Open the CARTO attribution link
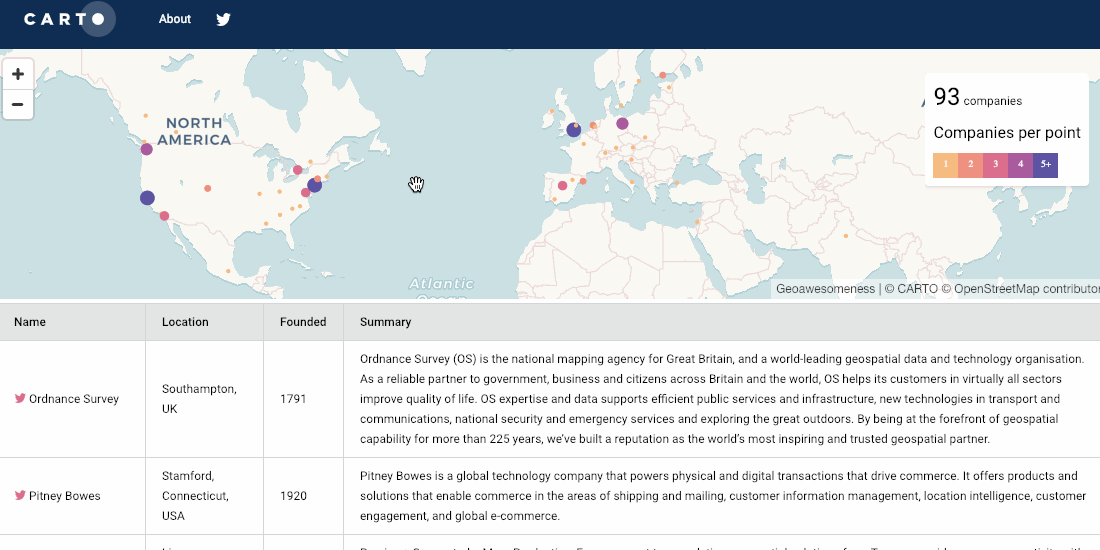Image resolution: width=1100 pixels, height=550 pixels. pos(916,289)
